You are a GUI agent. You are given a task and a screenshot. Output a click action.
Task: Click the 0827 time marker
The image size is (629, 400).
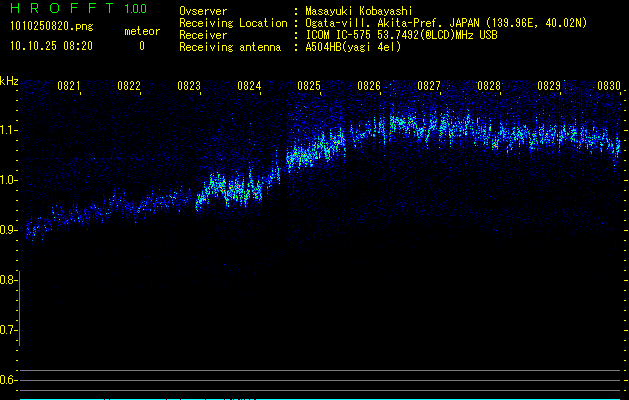[429, 86]
